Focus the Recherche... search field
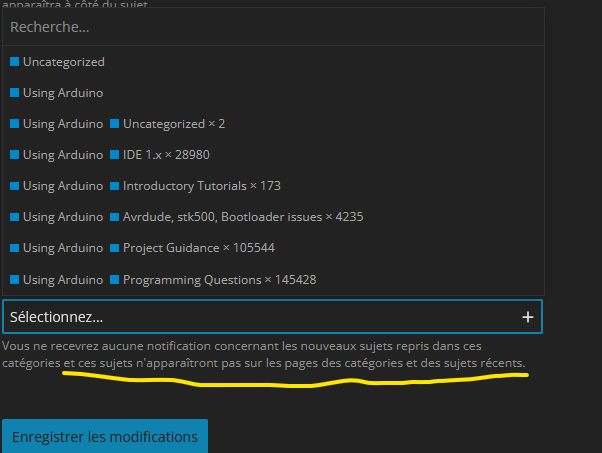The image size is (602, 453). tap(273, 27)
